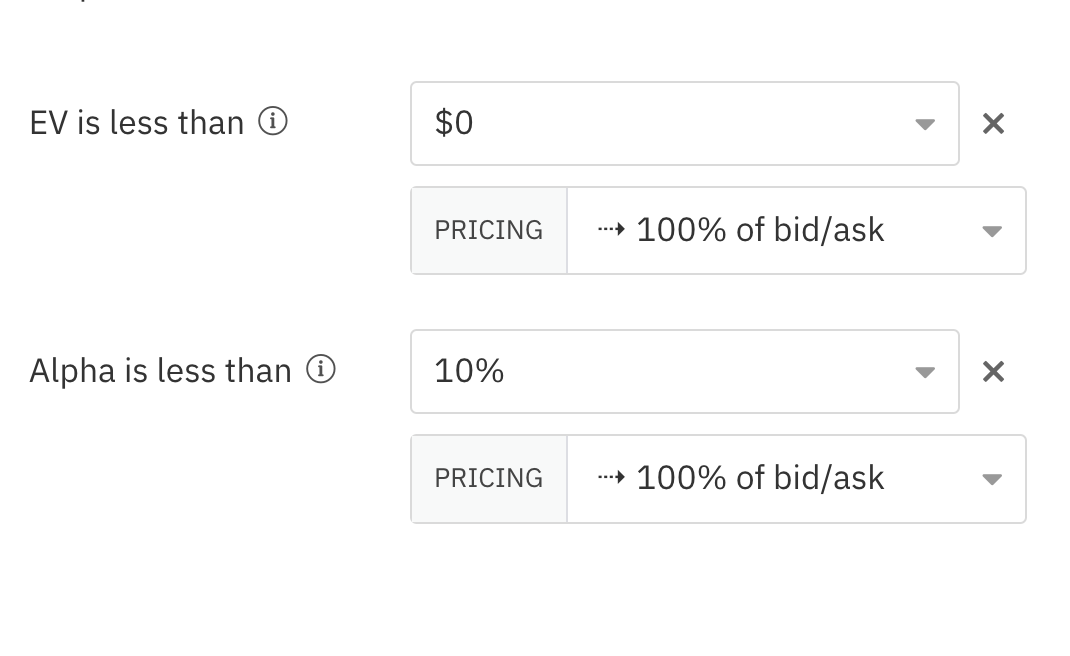Remove the Alpha is less than condition
This screenshot has width=1070, height=656.
tap(993, 371)
